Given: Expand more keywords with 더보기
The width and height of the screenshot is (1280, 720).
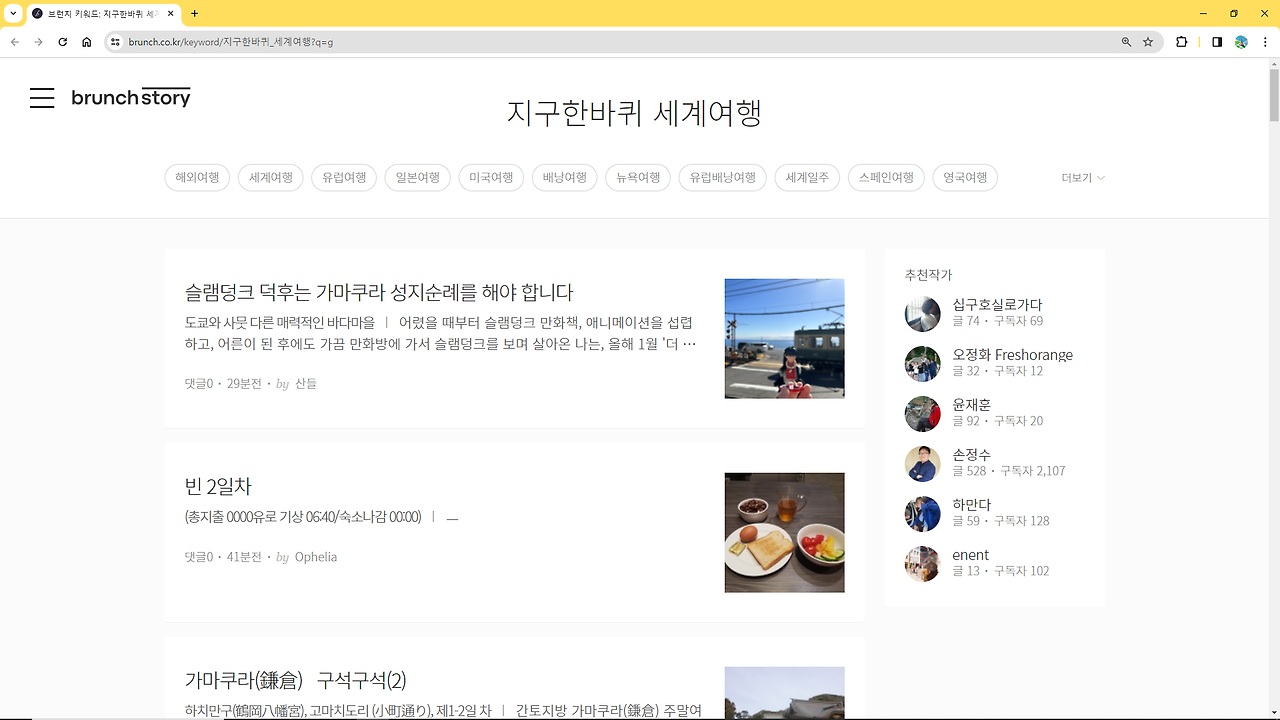Looking at the screenshot, I should pyautogui.click(x=1083, y=178).
